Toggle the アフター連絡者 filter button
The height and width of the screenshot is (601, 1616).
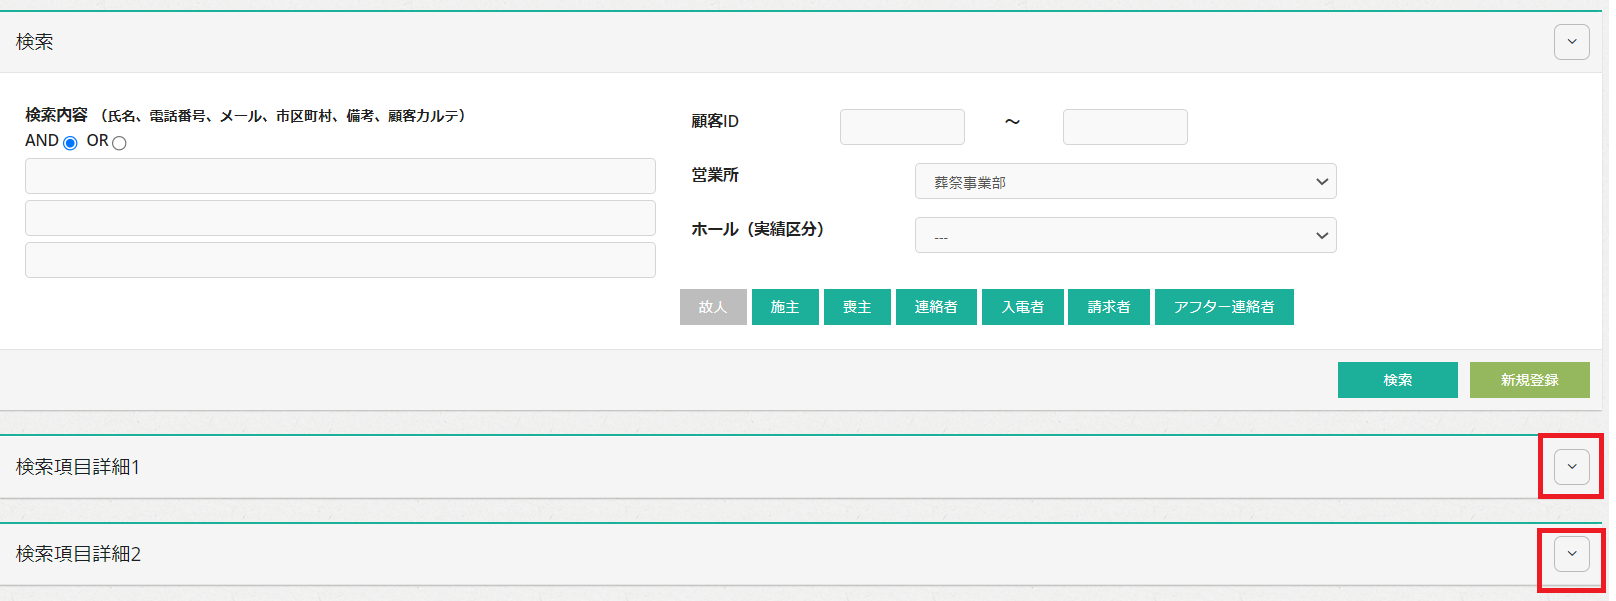pyautogui.click(x=1224, y=307)
